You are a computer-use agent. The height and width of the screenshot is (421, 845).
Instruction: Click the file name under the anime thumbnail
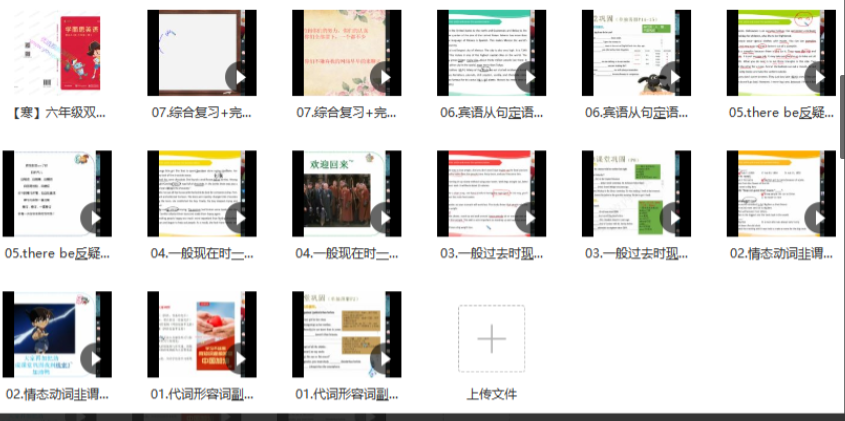pos(57,394)
